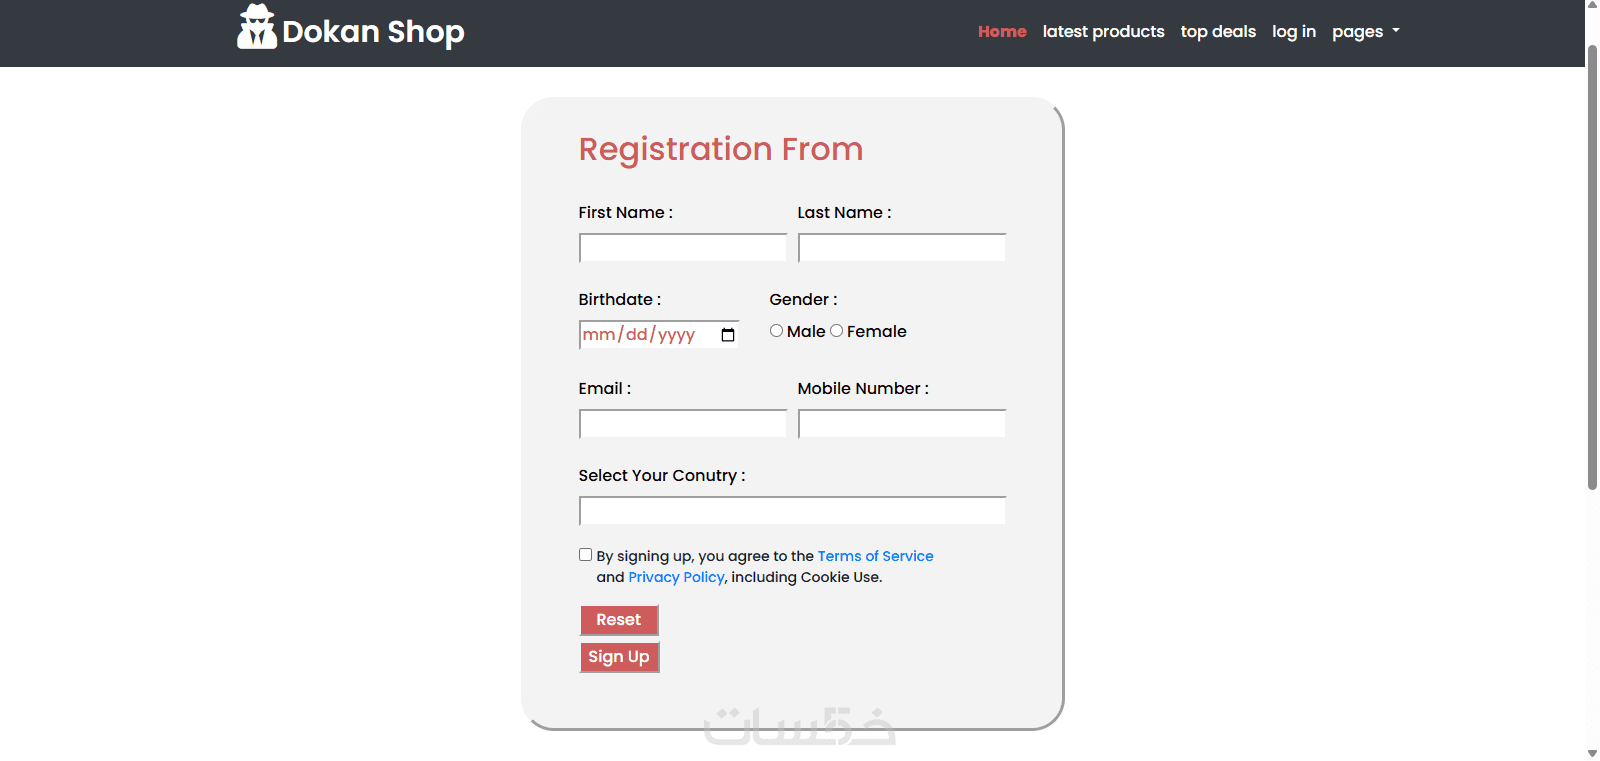
Task: Expand the pages dropdown menu
Action: pyautogui.click(x=1365, y=32)
